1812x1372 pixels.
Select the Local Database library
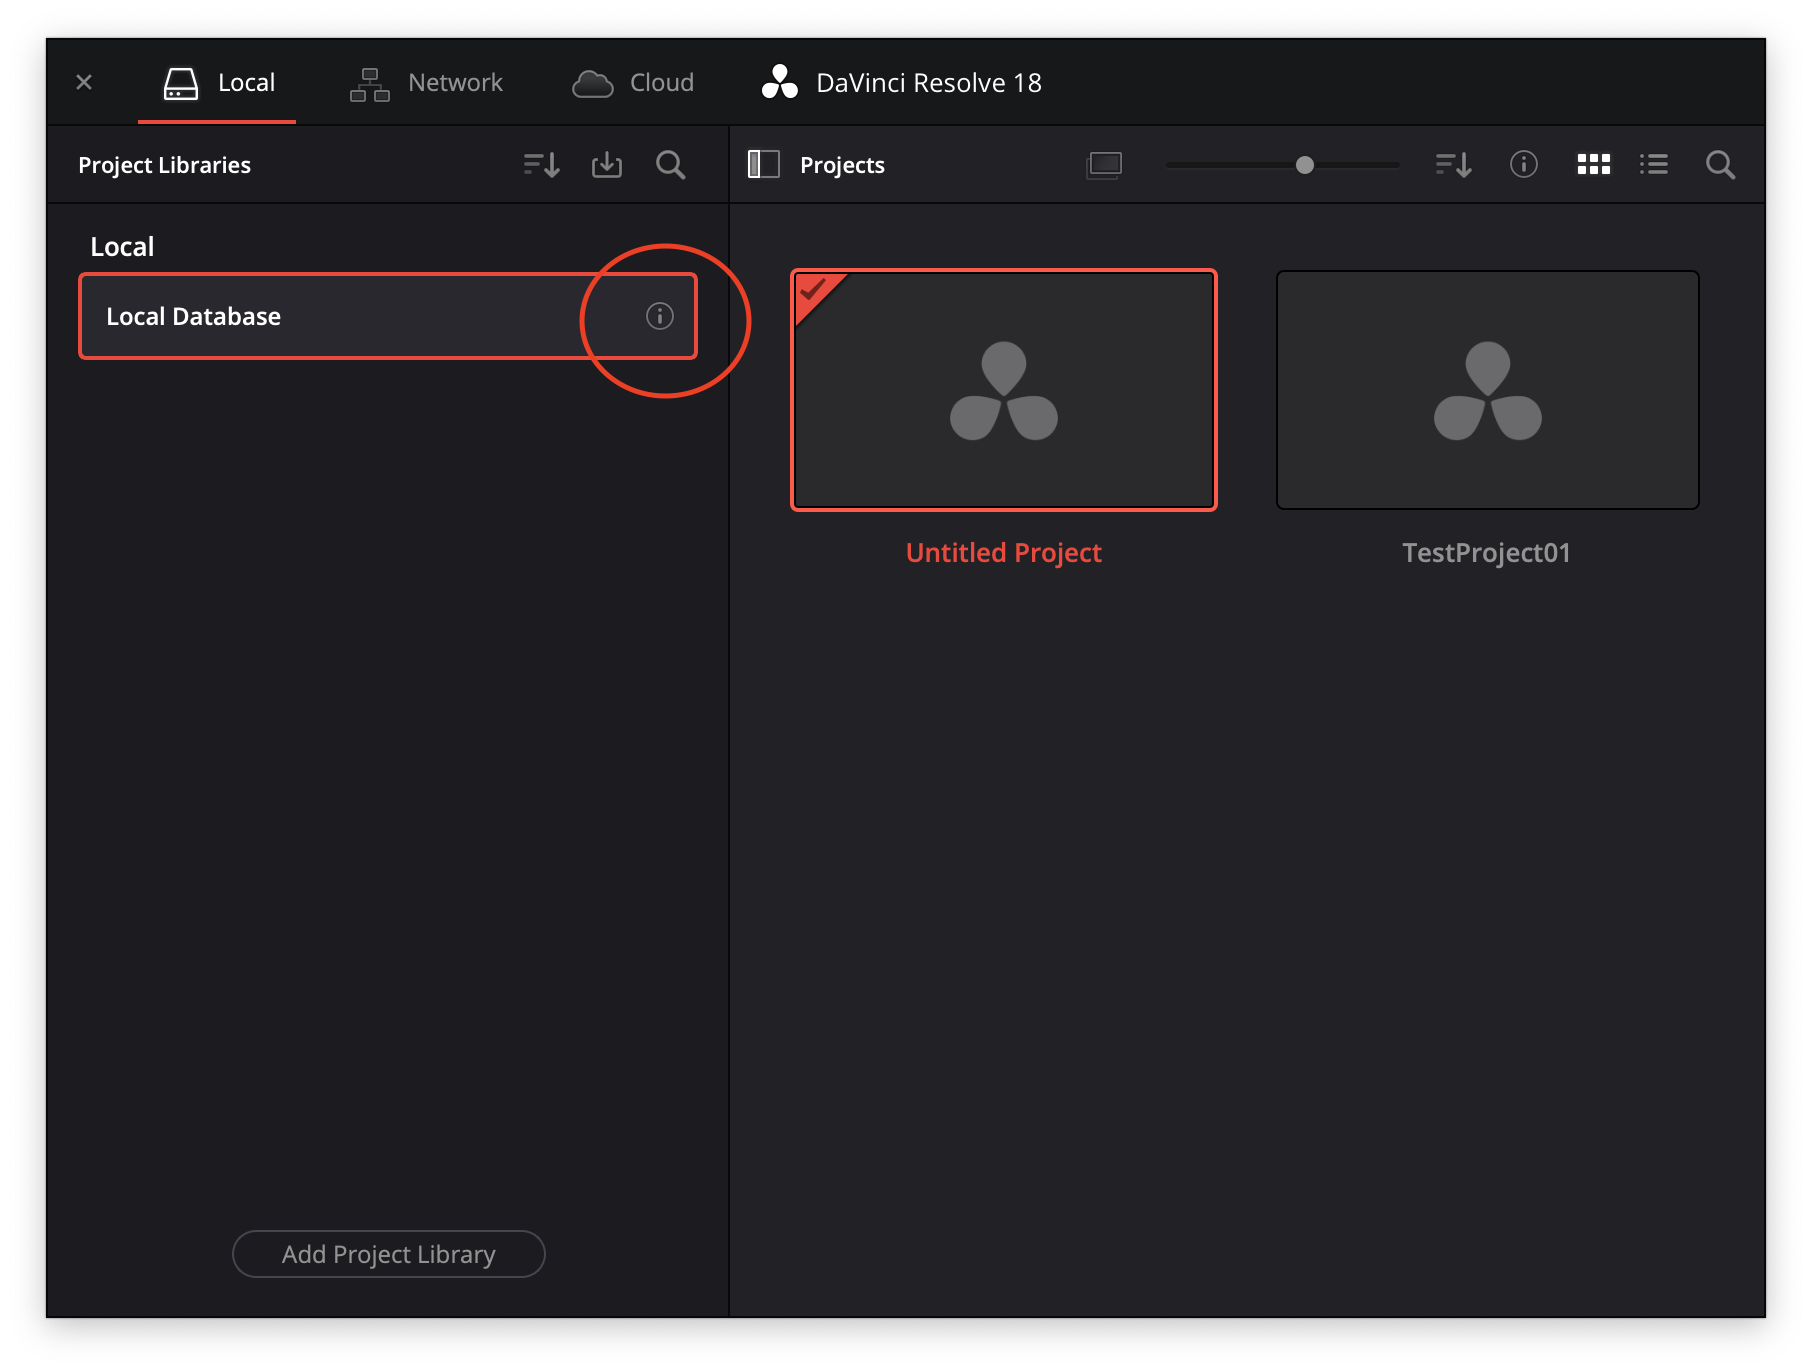(388, 316)
